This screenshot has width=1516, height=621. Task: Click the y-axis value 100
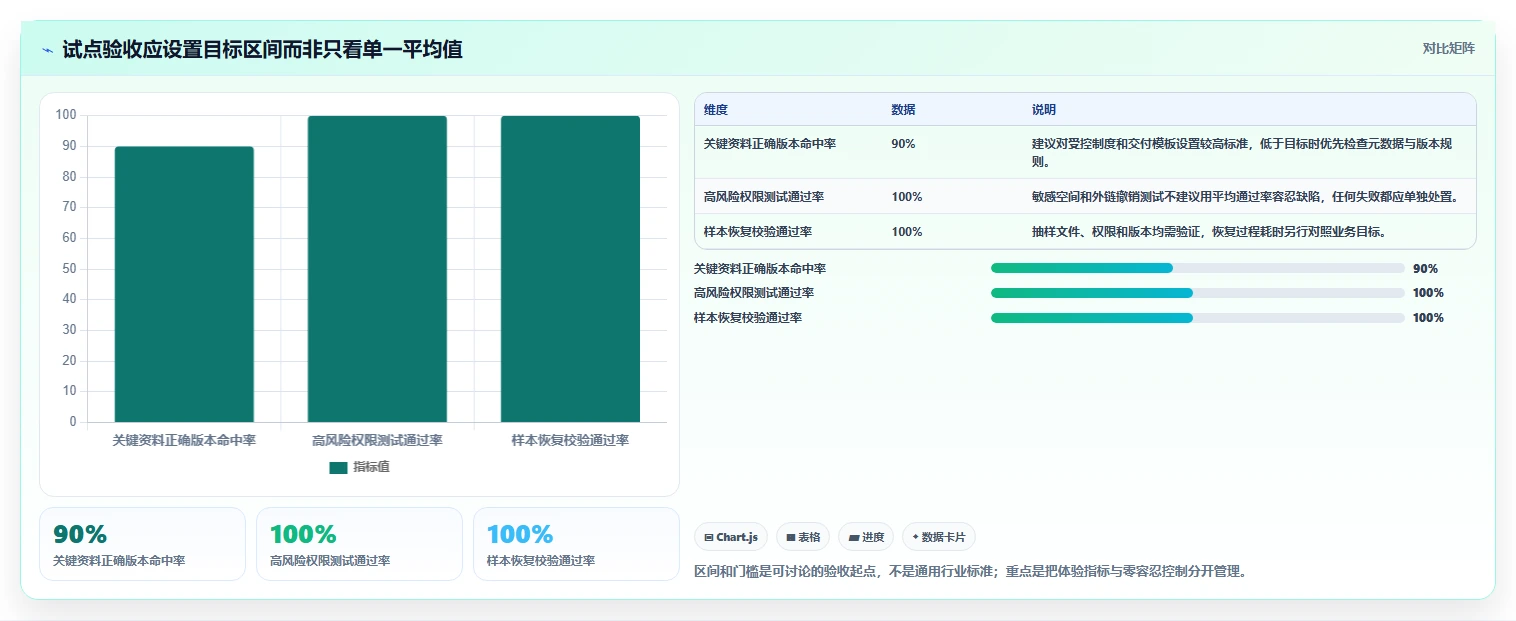tap(66, 115)
